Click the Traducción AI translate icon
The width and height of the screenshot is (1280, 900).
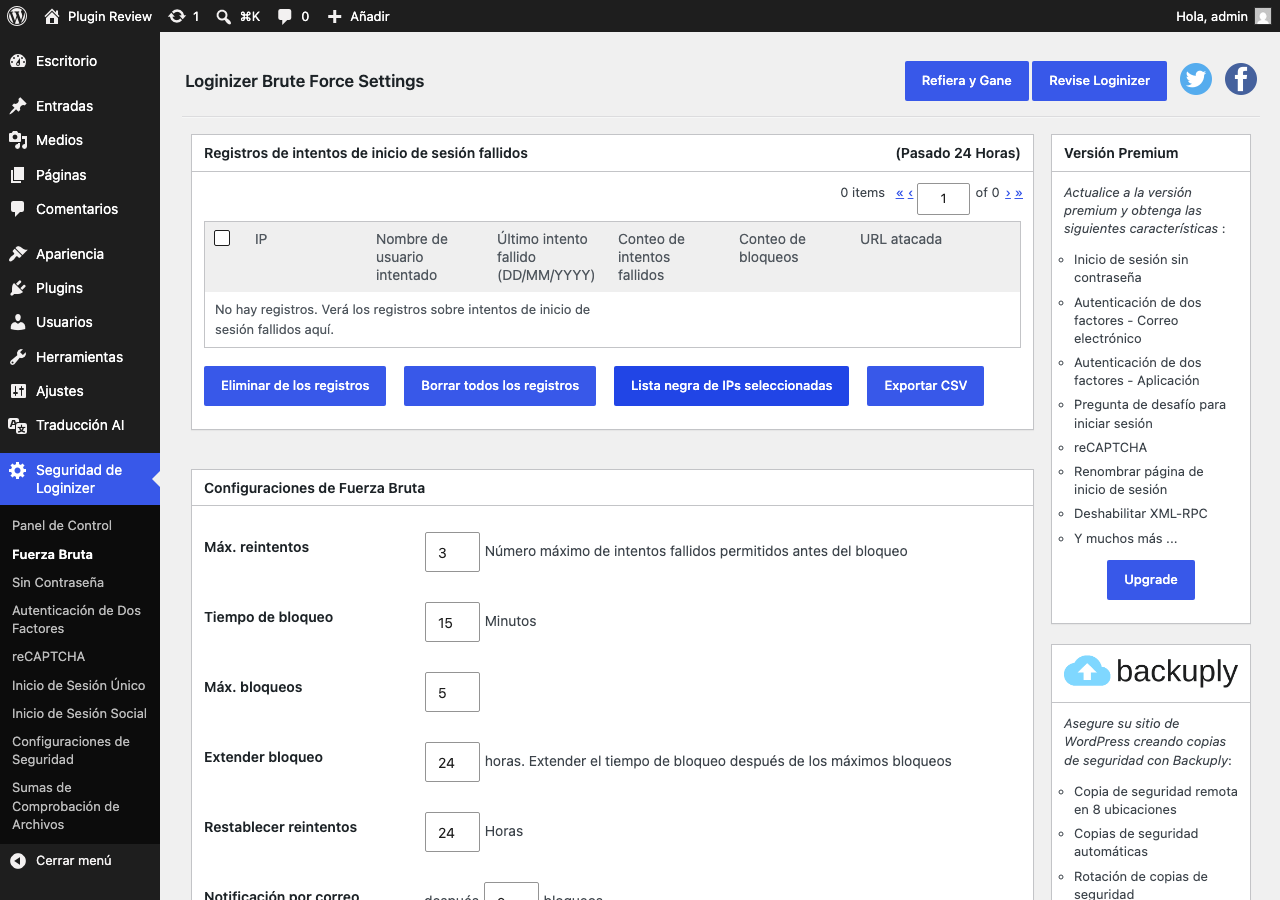pos(18,425)
